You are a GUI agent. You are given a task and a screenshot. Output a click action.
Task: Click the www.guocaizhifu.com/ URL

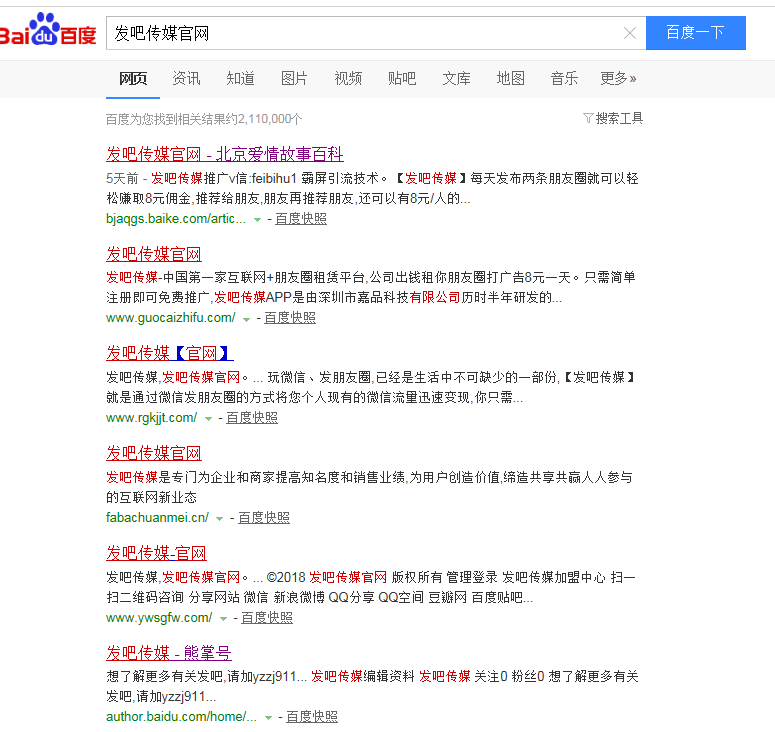(171, 318)
